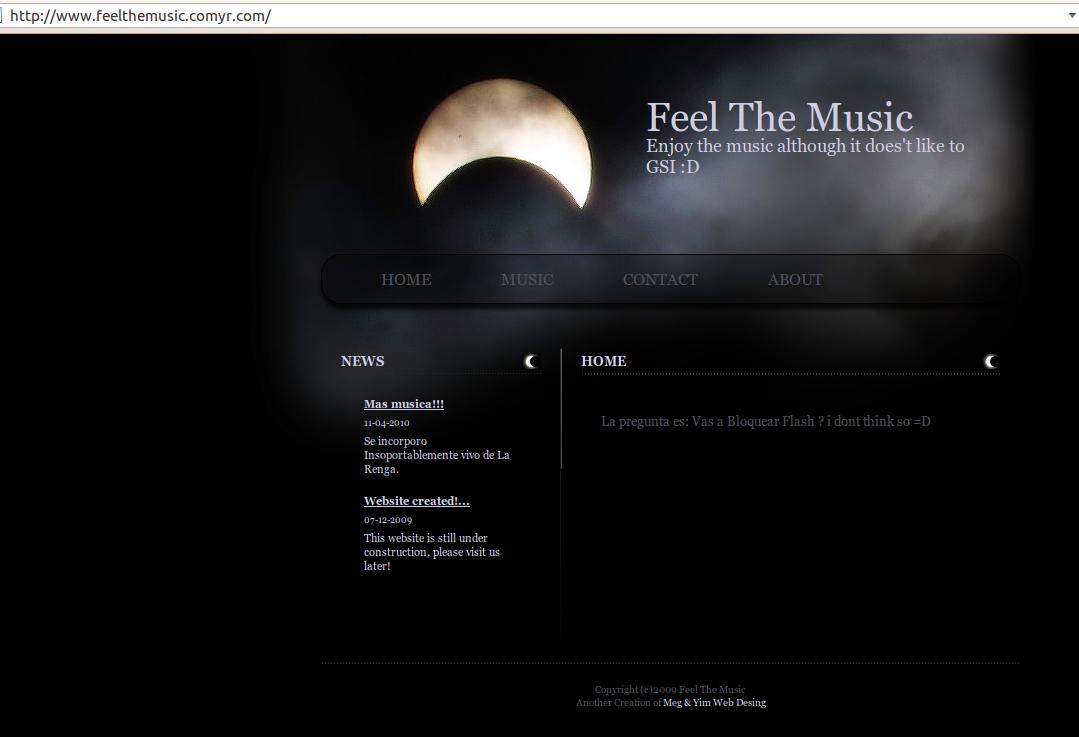The width and height of the screenshot is (1079, 737).
Task: Open the address bar history dropdown arrow
Action: [x=1071, y=16]
